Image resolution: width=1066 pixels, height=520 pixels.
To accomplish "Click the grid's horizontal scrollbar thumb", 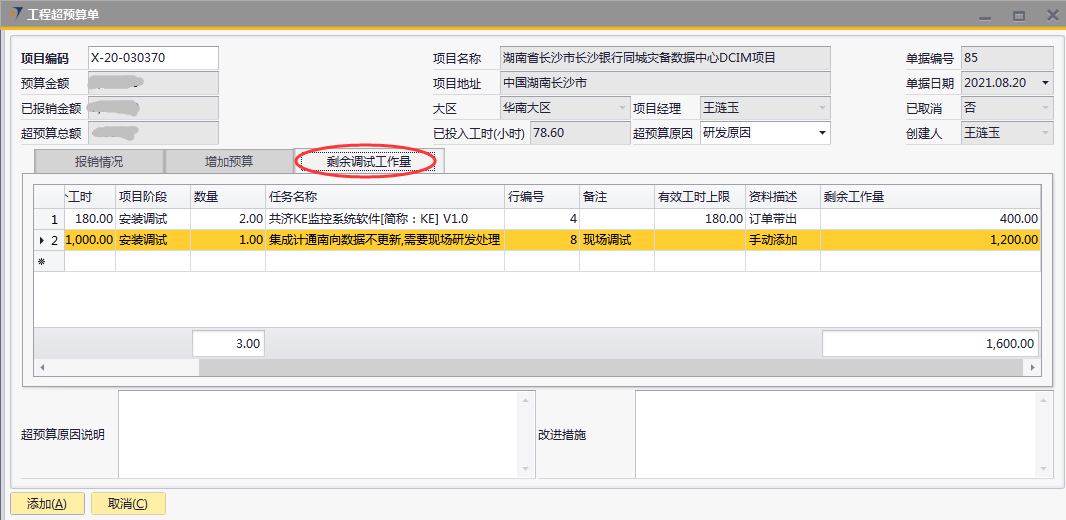I will click(400, 368).
